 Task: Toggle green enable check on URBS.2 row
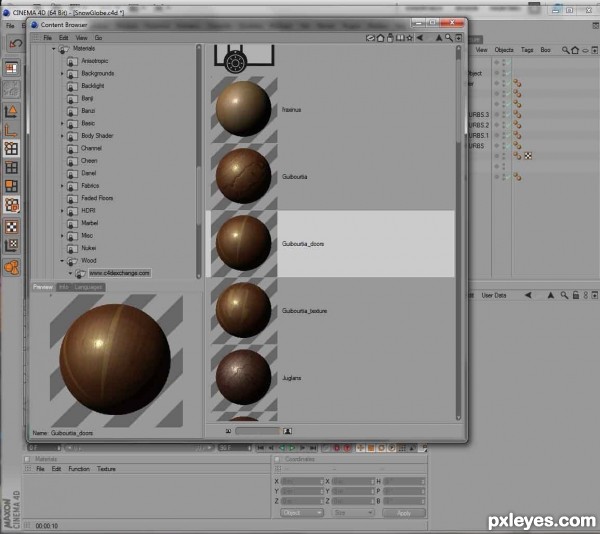point(507,125)
